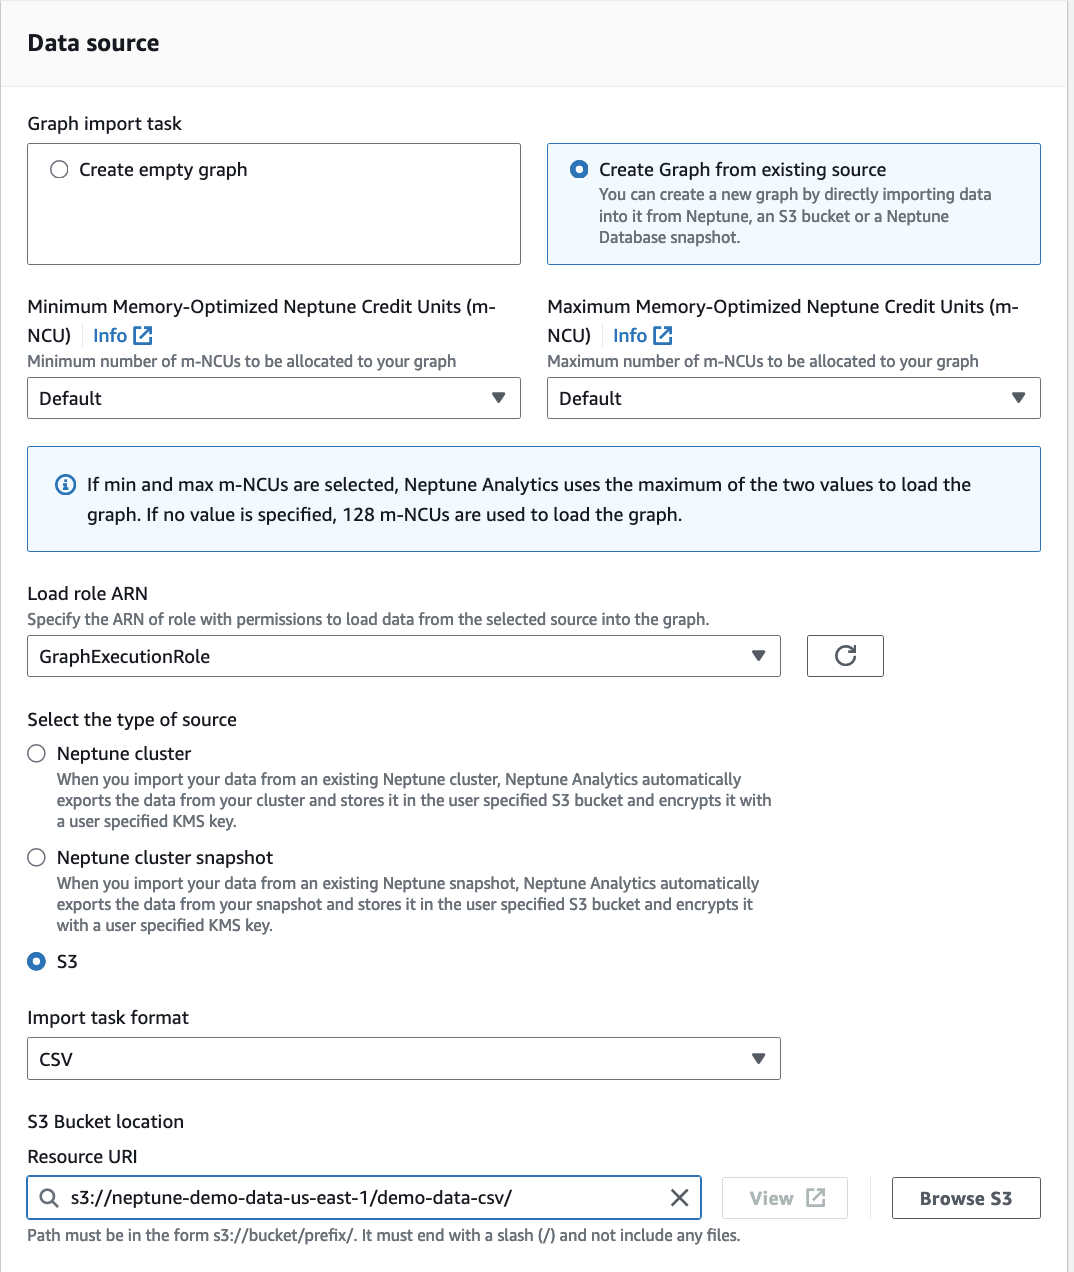Viewport: 1074px width, 1272px height.
Task: Click the Browse S3 button
Action: pos(965,1197)
